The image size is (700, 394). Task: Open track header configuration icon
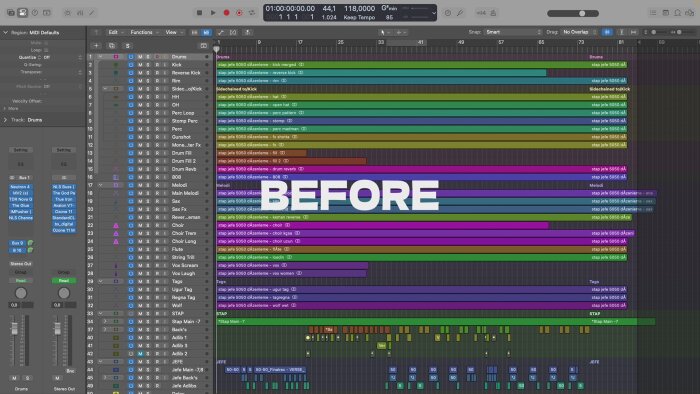pyautogui.click(x=204, y=46)
